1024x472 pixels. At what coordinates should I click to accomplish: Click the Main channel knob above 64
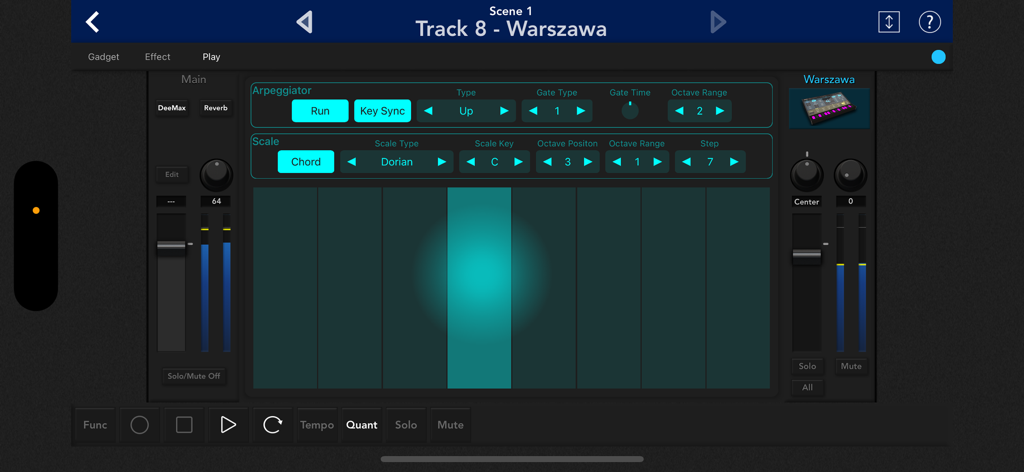[x=216, y=174]
